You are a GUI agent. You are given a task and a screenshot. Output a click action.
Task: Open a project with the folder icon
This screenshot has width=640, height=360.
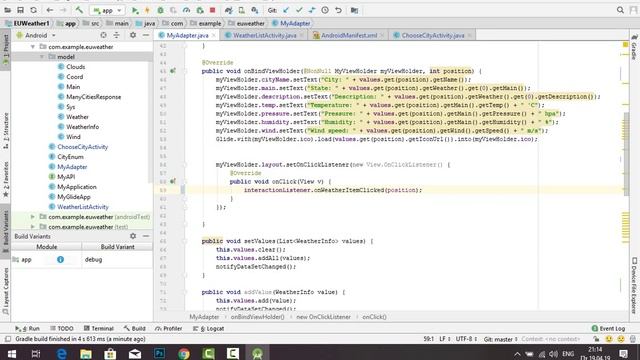(x=7, y=10)
